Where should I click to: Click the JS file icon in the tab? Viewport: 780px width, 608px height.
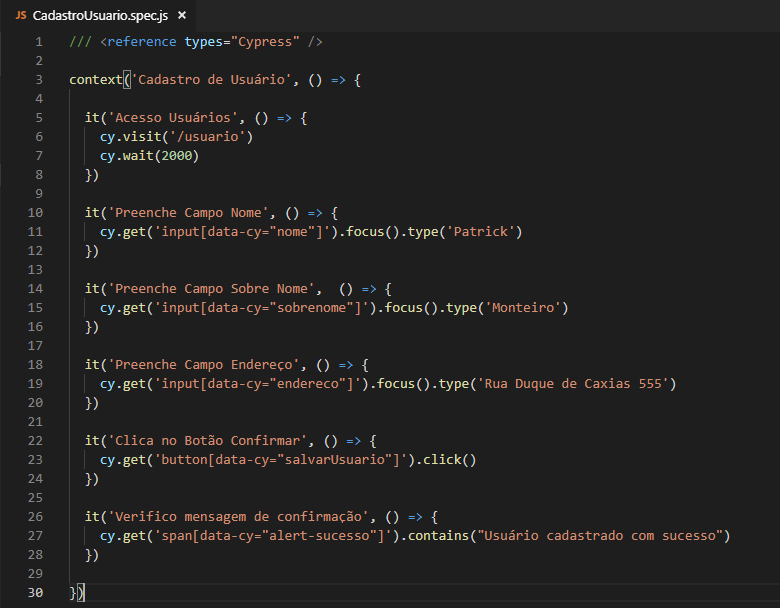pos(20,16)
